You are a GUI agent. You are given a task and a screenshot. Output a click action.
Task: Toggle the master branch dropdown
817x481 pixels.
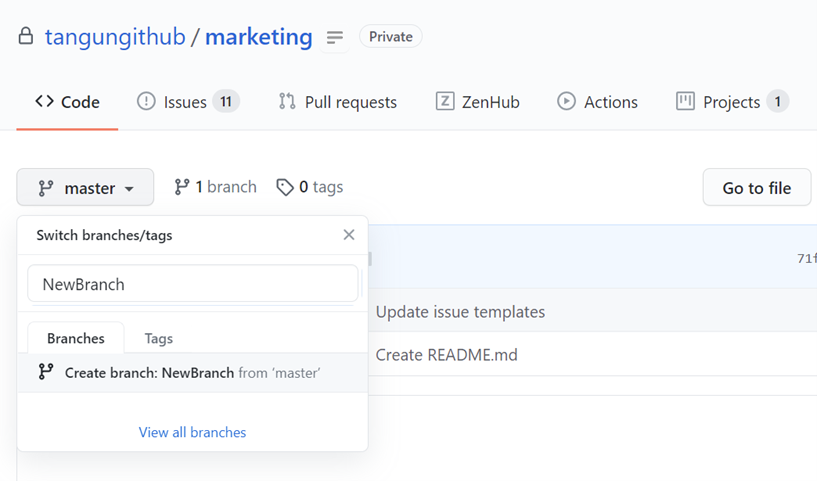pyautogui.click(x=85, y=188)
